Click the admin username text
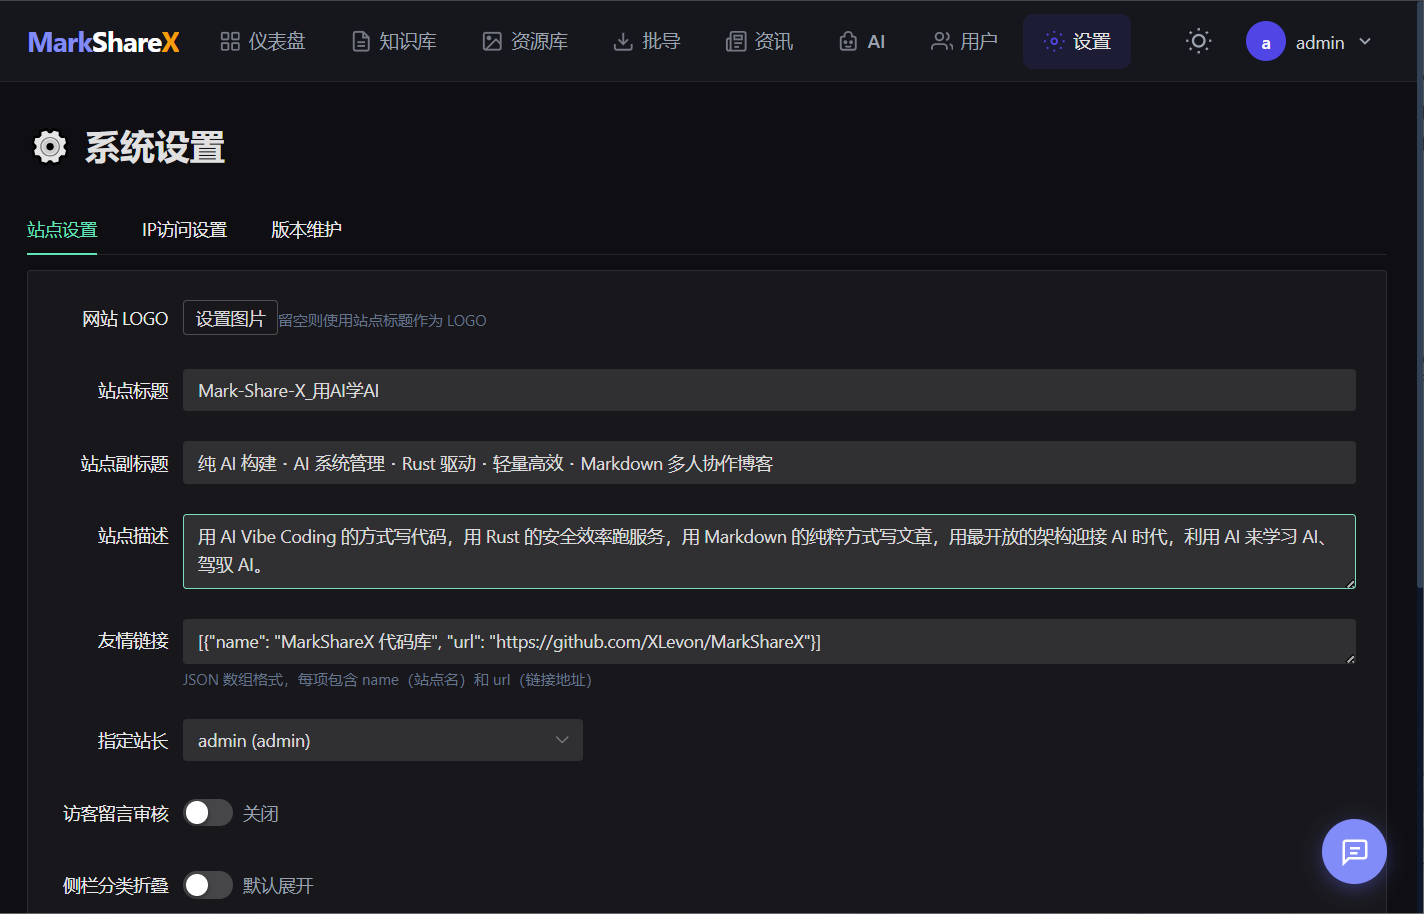 [1320, 42]
